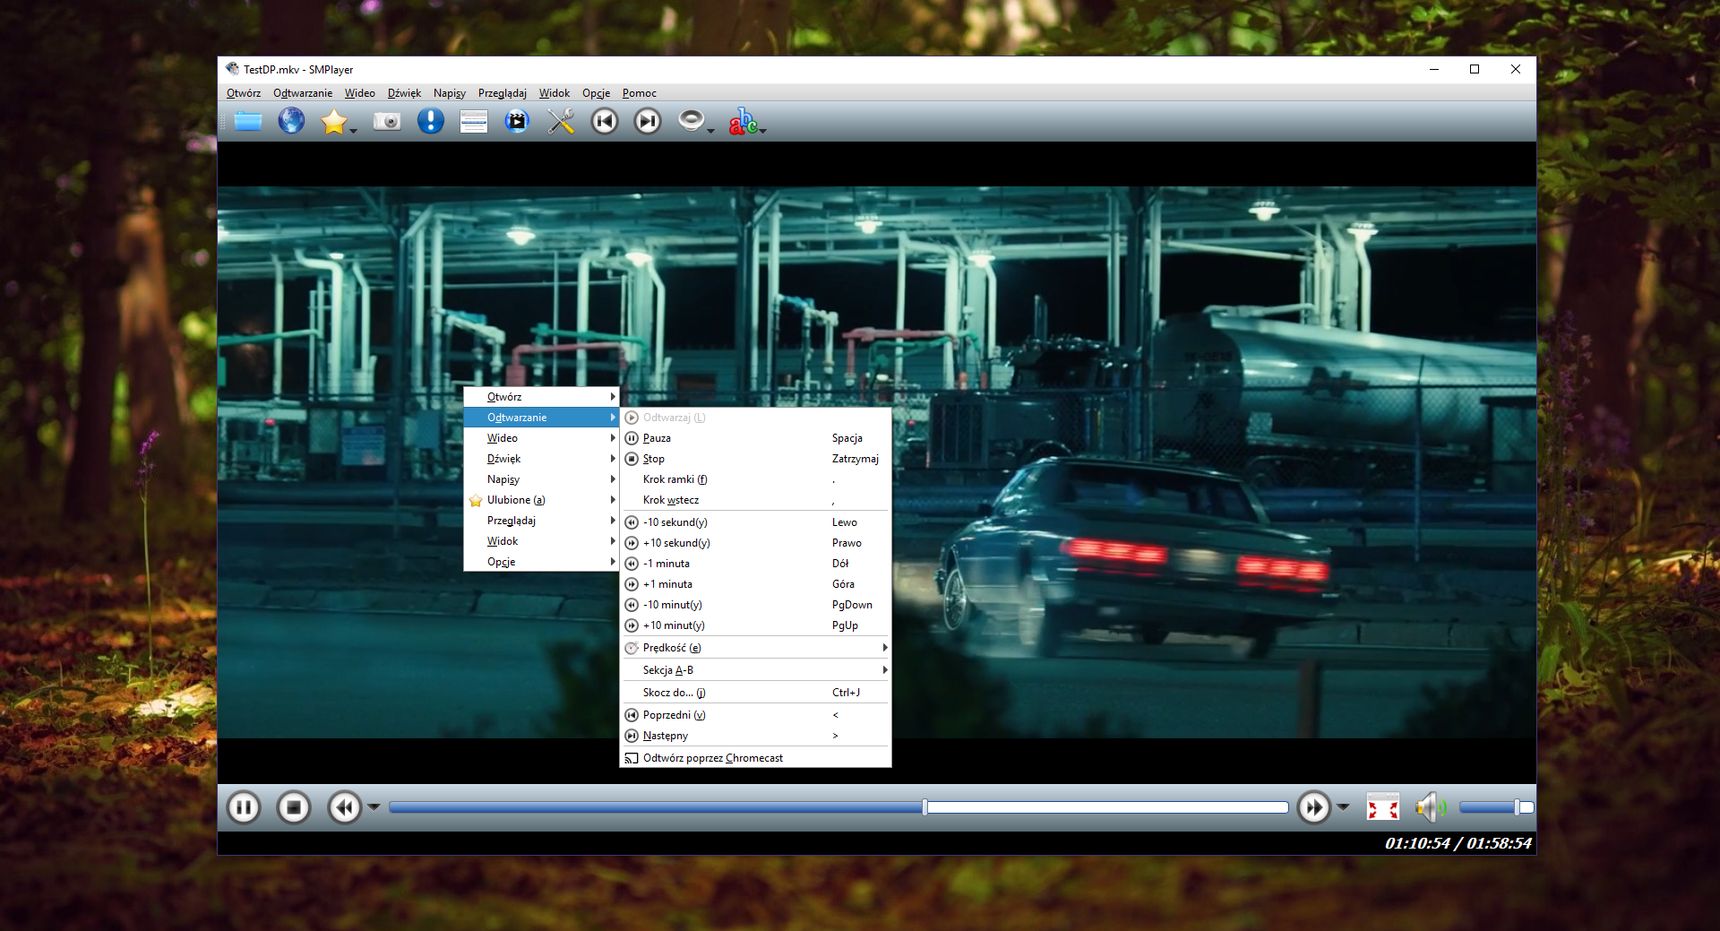The width and height of the screenshot is (1720, 931).
Task: Click on the seek bar progress track
Action: tap(838, 807)
